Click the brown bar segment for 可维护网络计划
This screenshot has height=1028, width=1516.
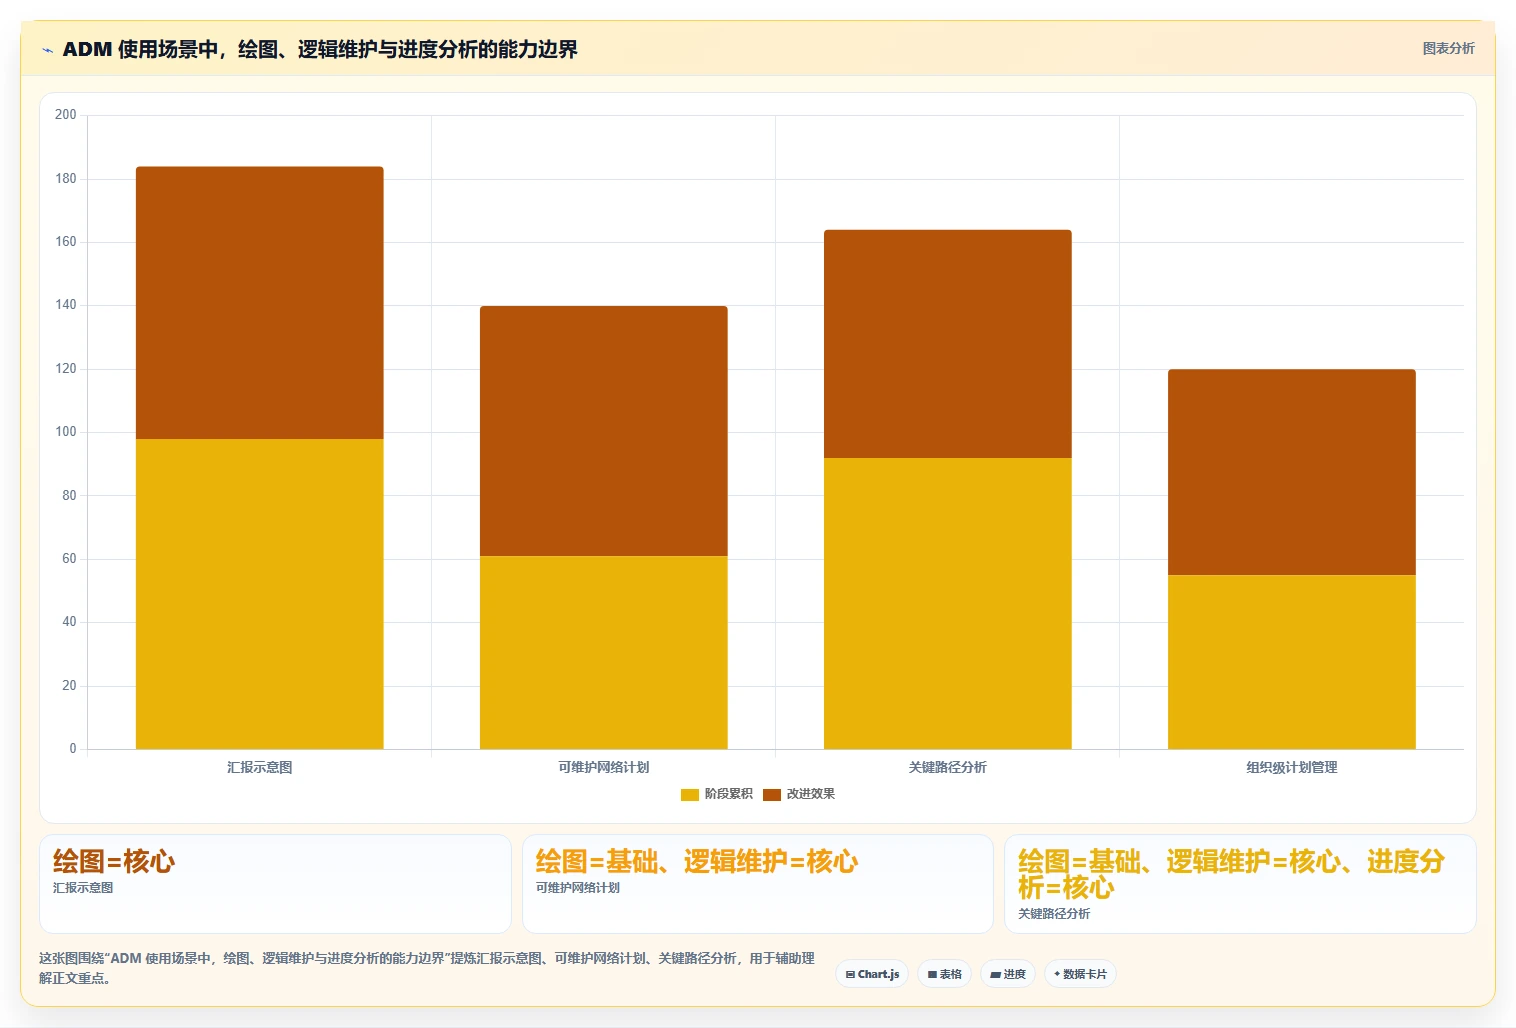pos(604,431)
